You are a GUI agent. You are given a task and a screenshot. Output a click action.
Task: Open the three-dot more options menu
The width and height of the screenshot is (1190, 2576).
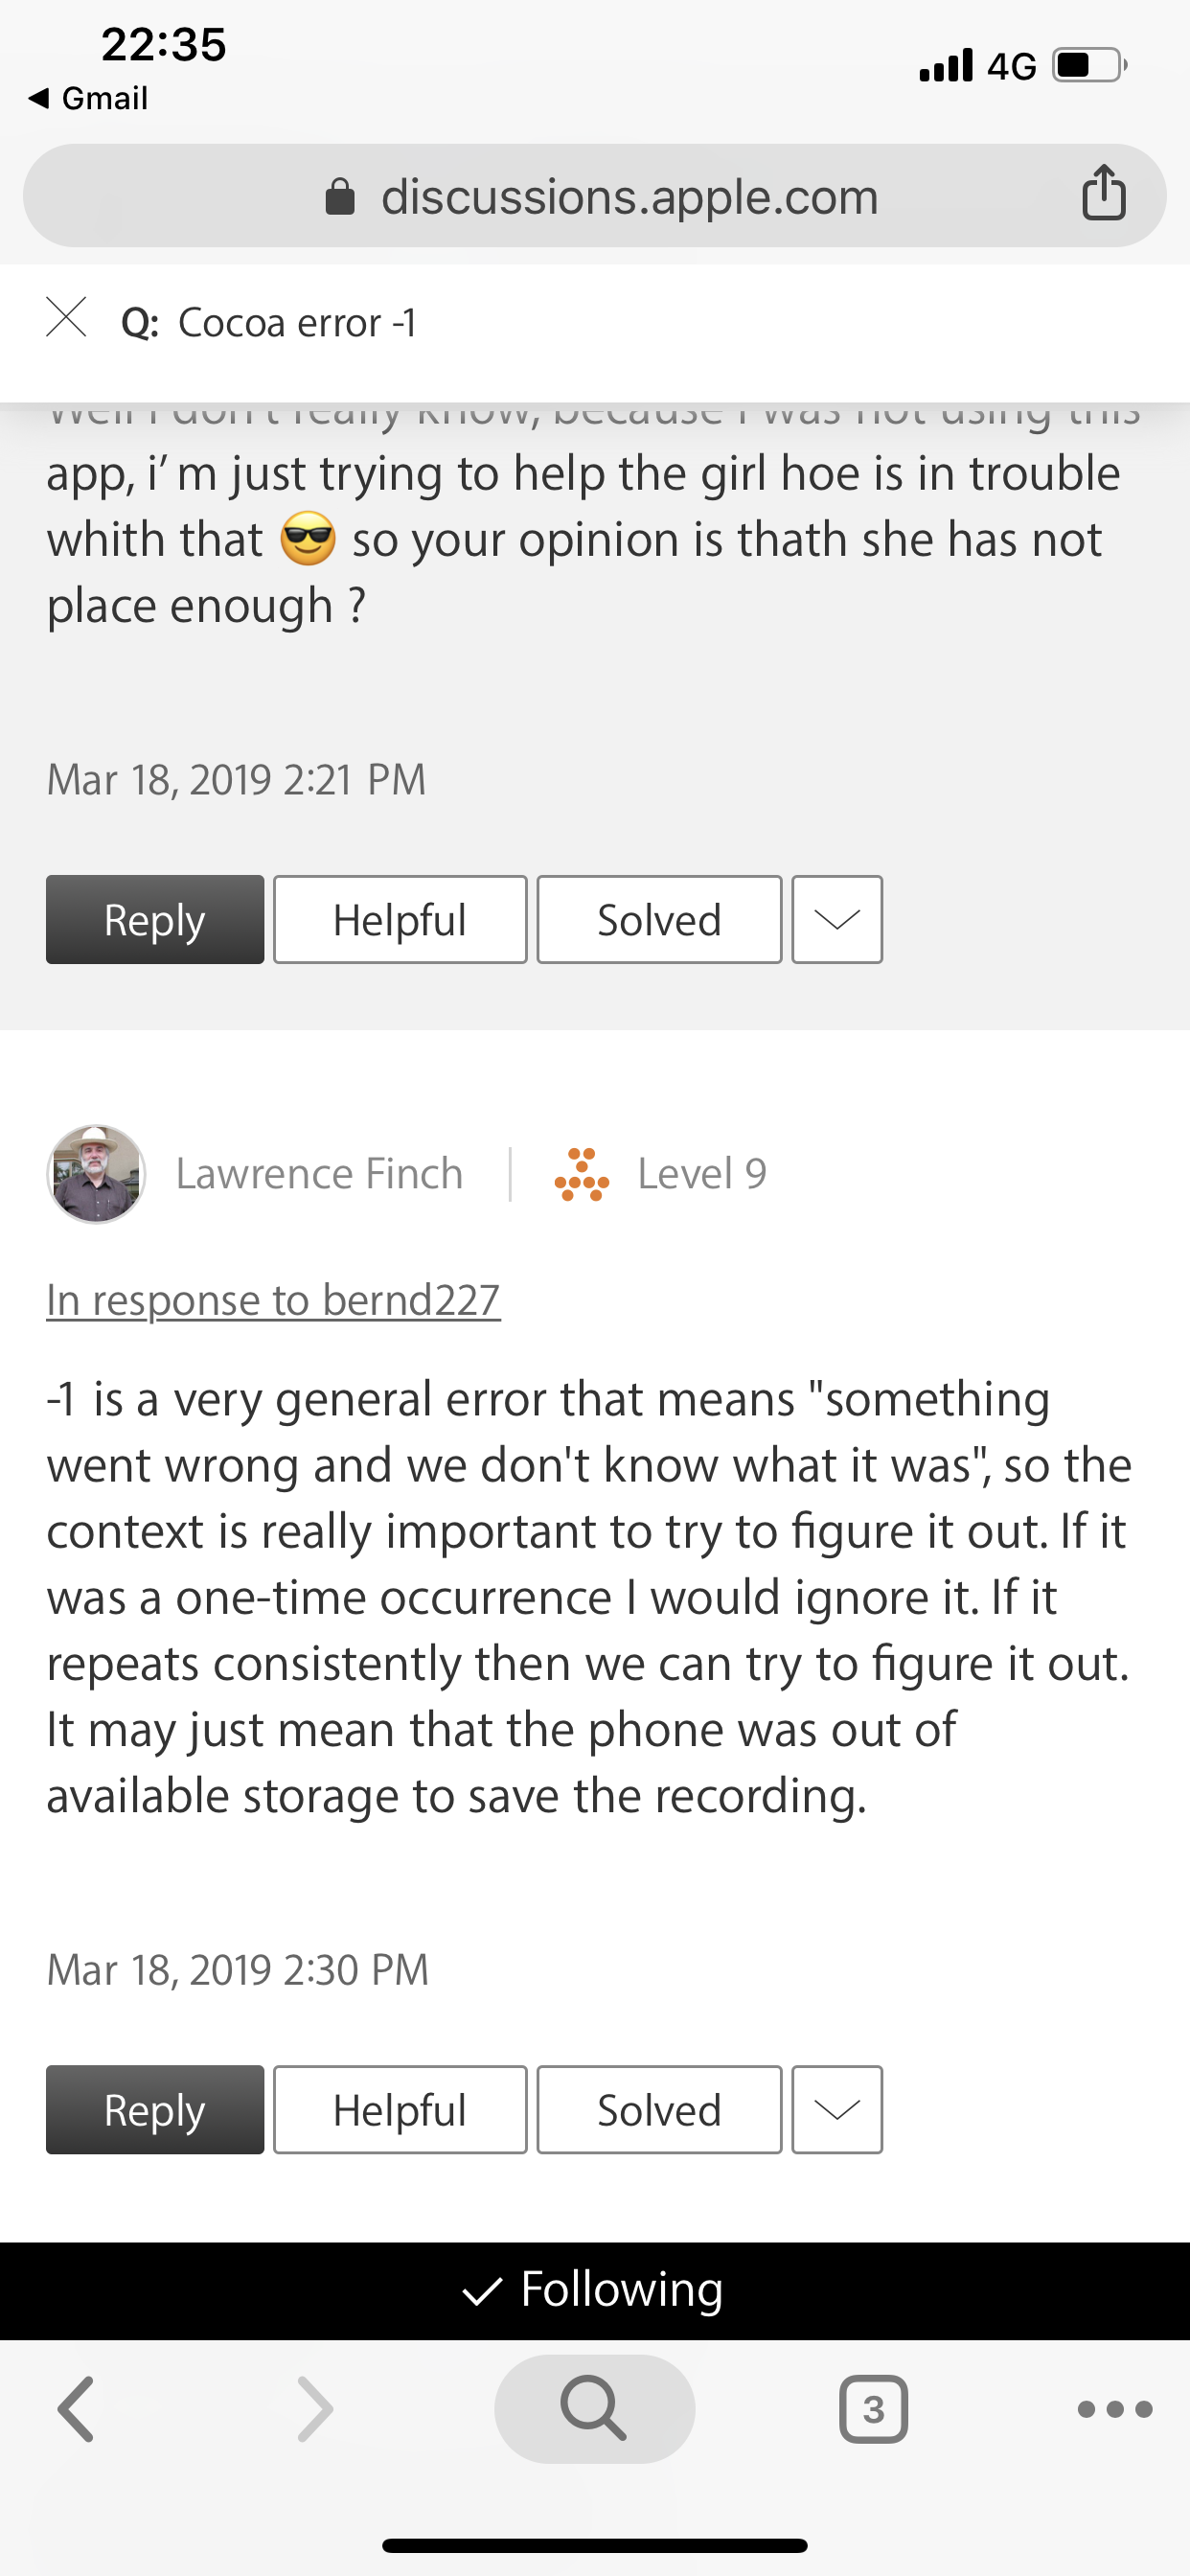[1114, 2409]
